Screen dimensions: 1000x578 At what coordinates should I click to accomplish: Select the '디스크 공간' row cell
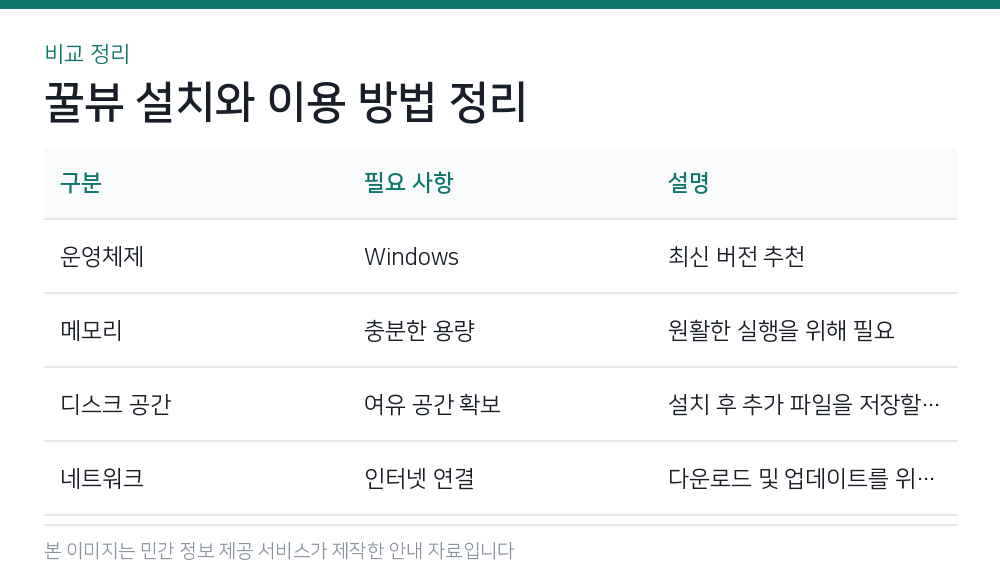[115, 404]
